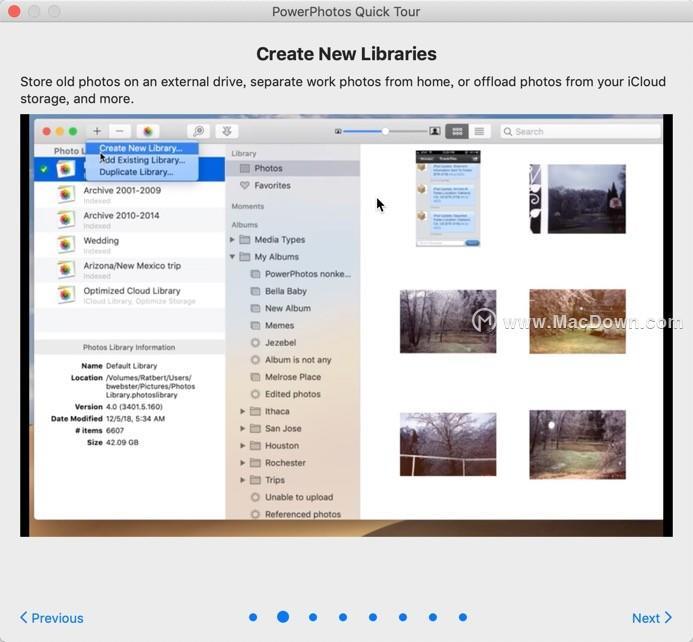The height and width of the screenshot is (642, 693).
Task: Go to the Next tour page
Action: click(x=652, y=618)
